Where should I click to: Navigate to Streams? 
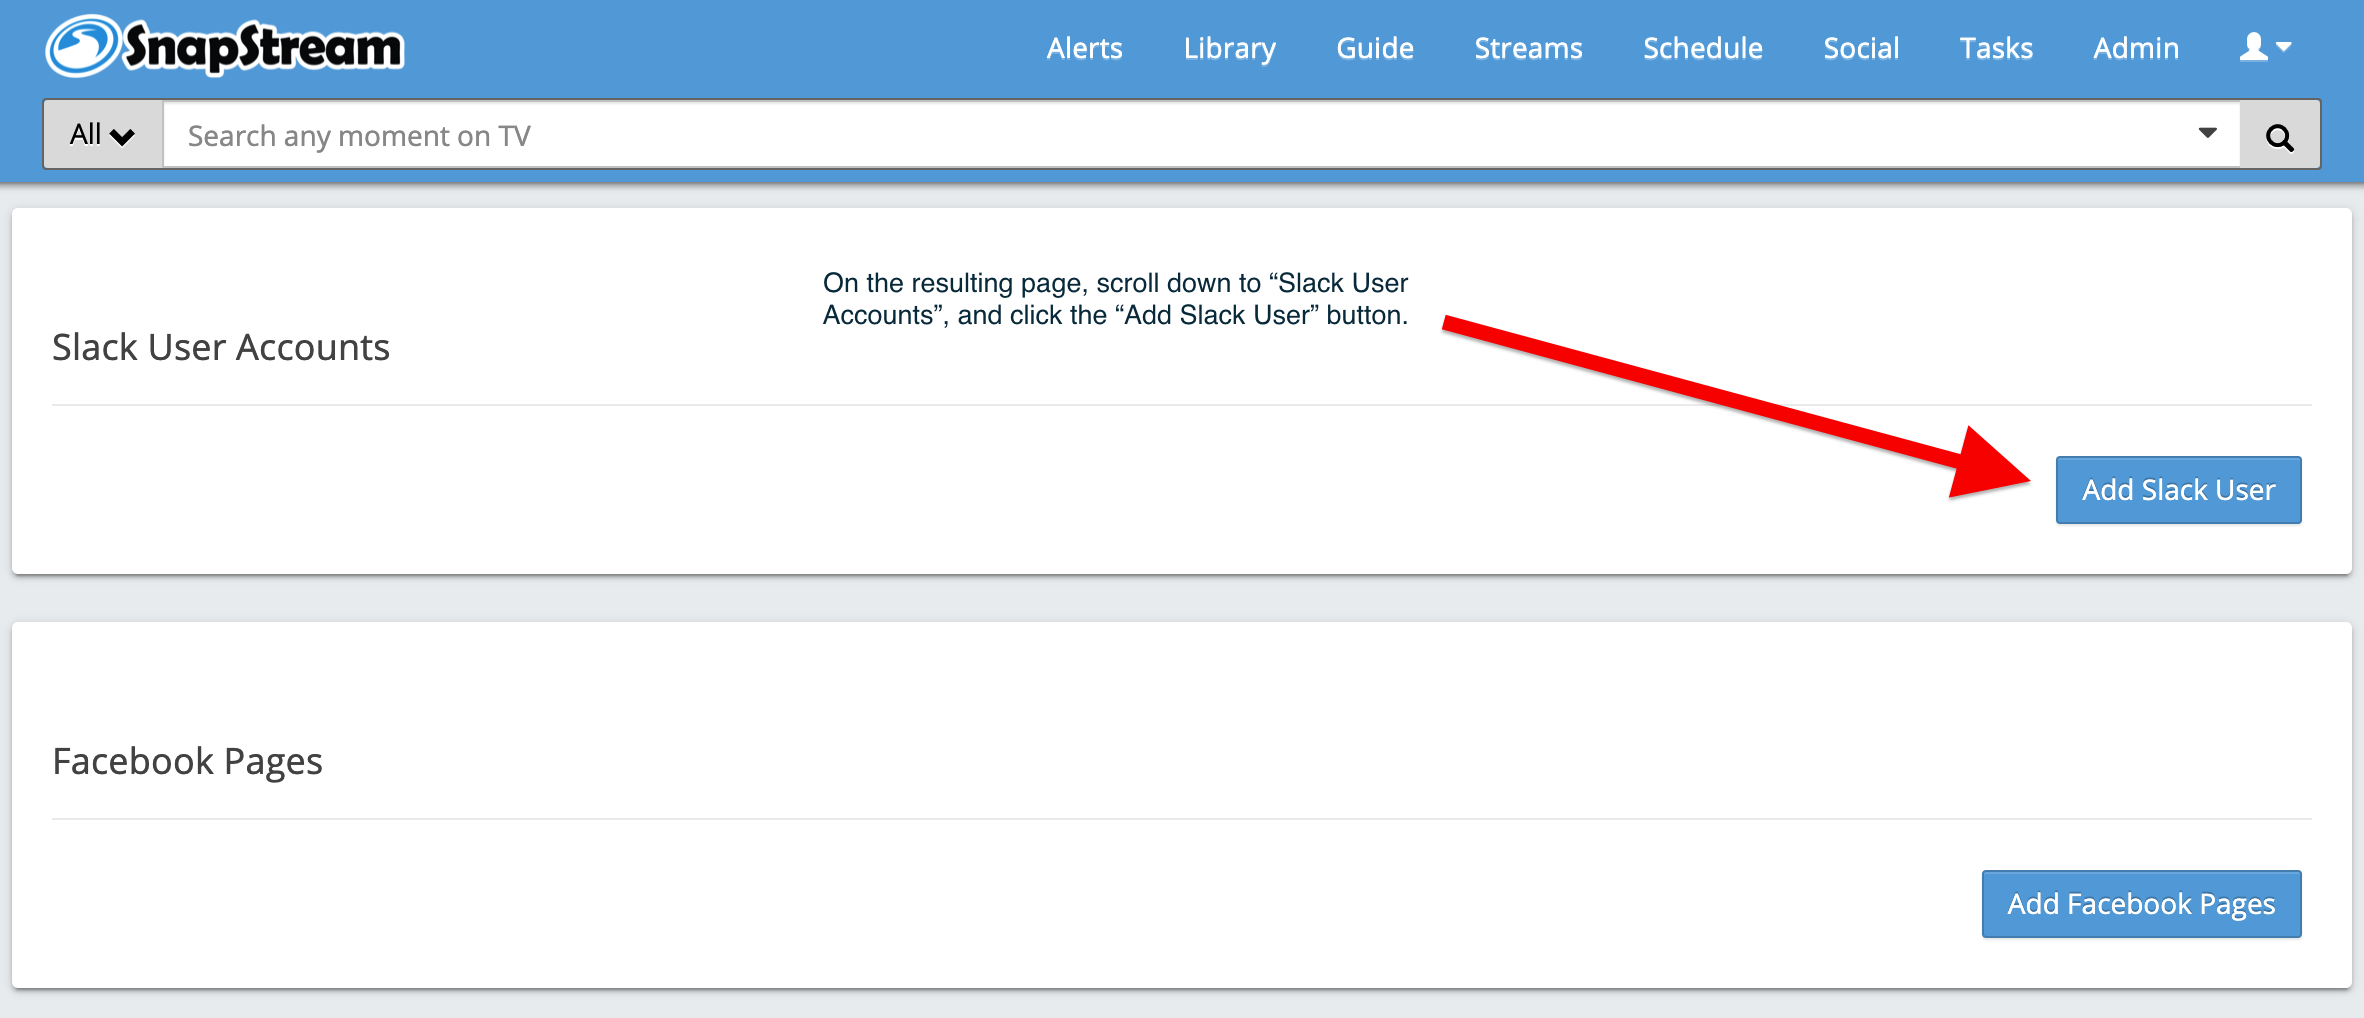1528,48
